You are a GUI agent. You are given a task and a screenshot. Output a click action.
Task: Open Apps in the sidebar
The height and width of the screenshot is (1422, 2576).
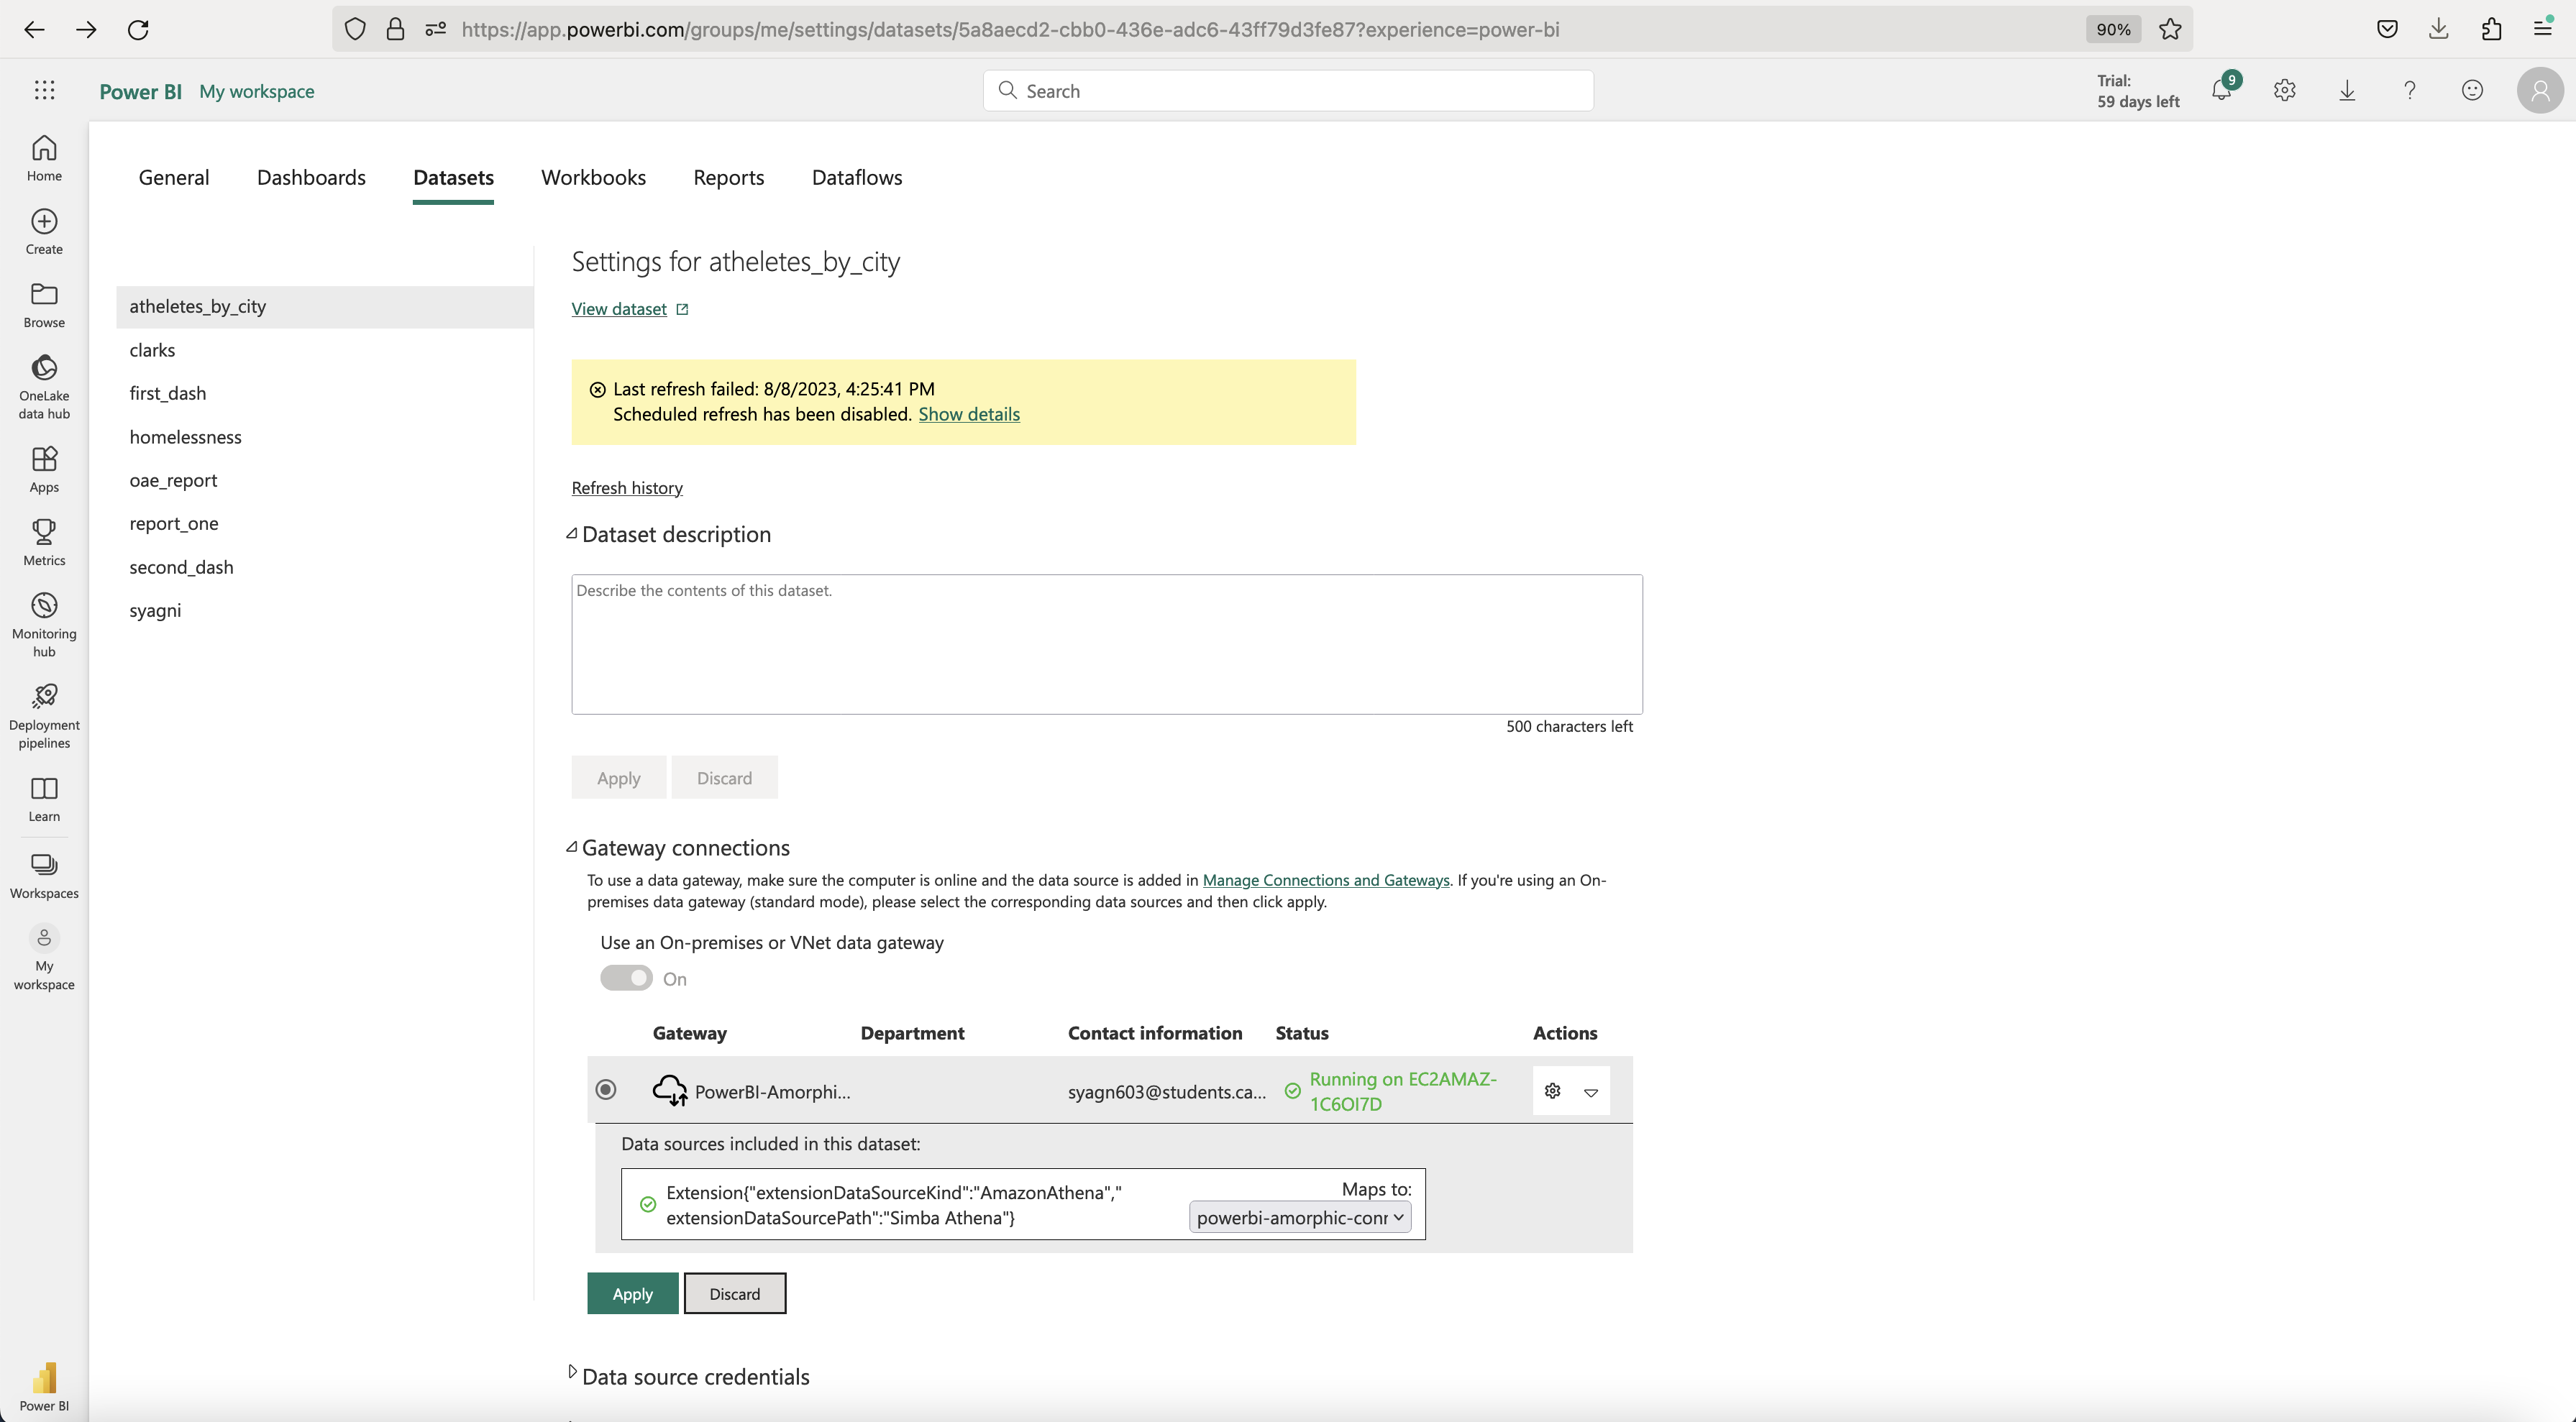44,469
